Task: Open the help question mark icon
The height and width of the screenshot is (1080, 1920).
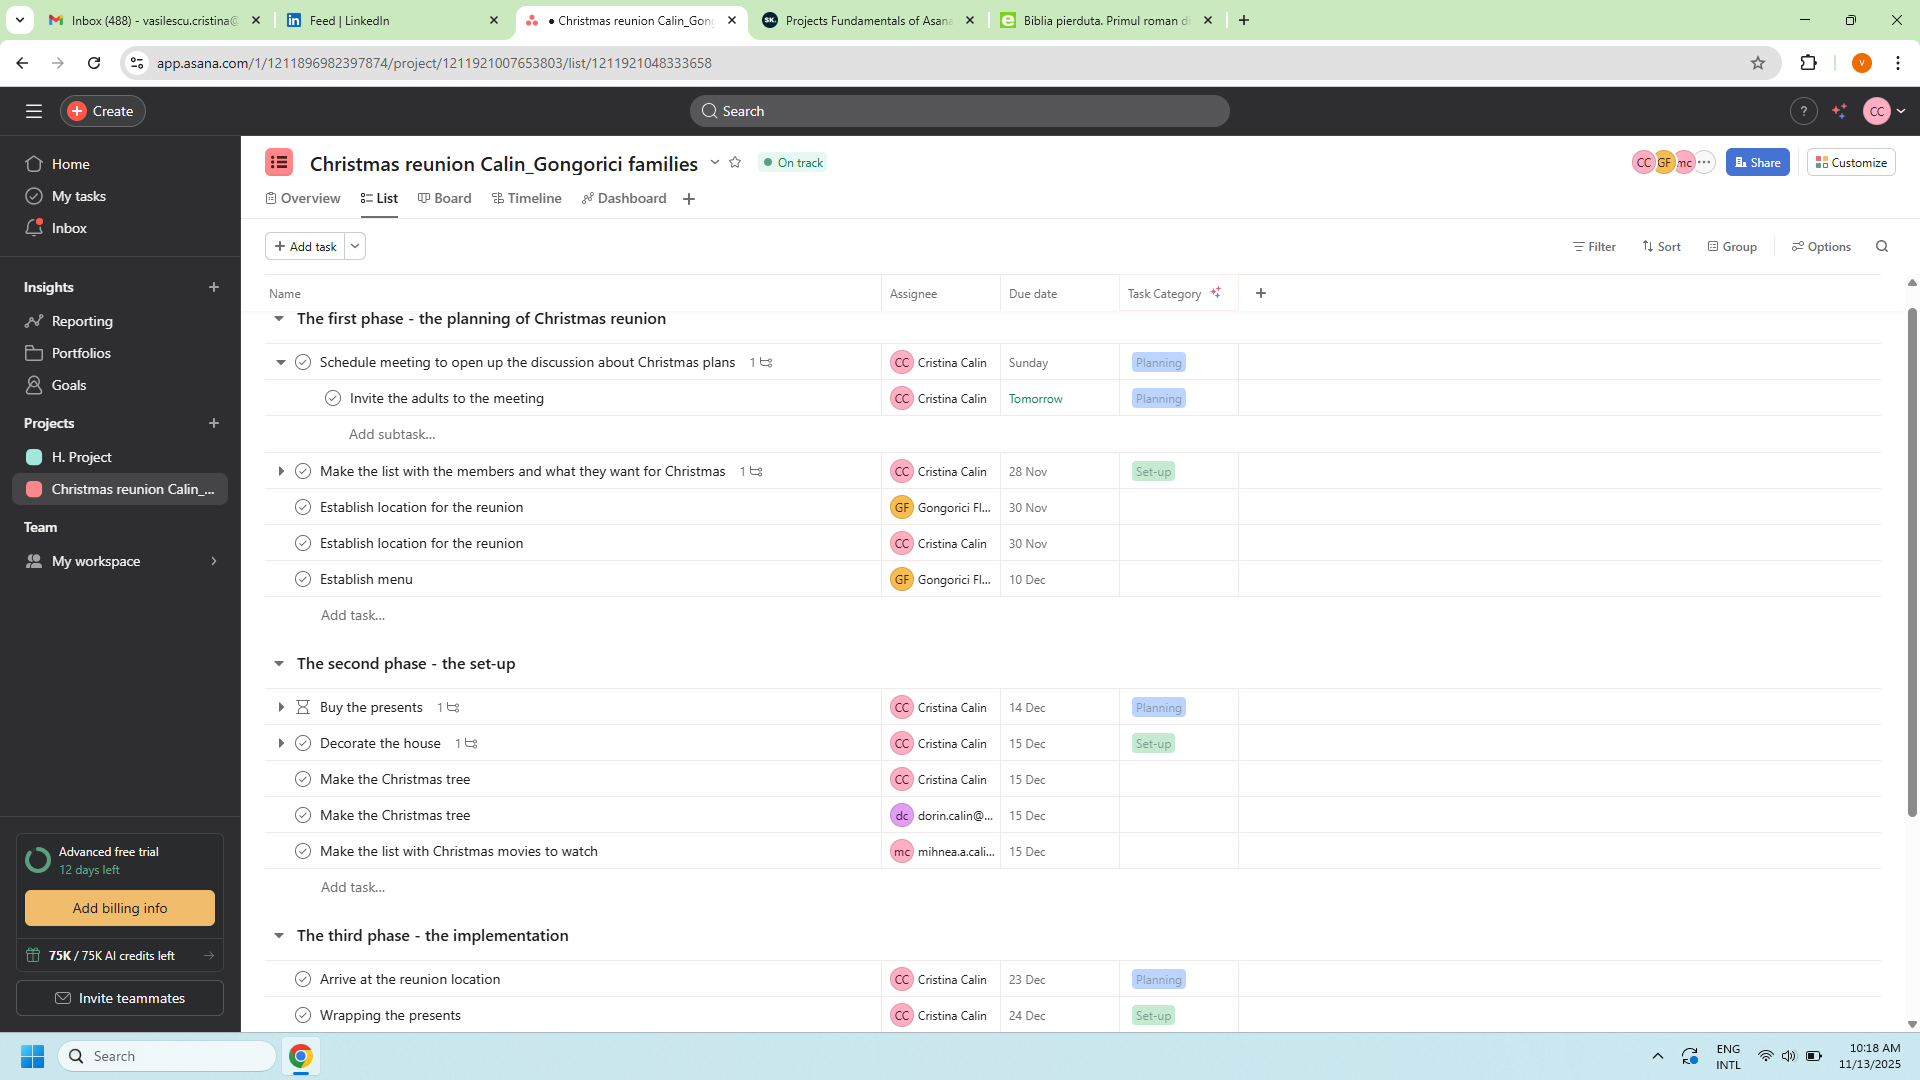Action: point(1803,111)
